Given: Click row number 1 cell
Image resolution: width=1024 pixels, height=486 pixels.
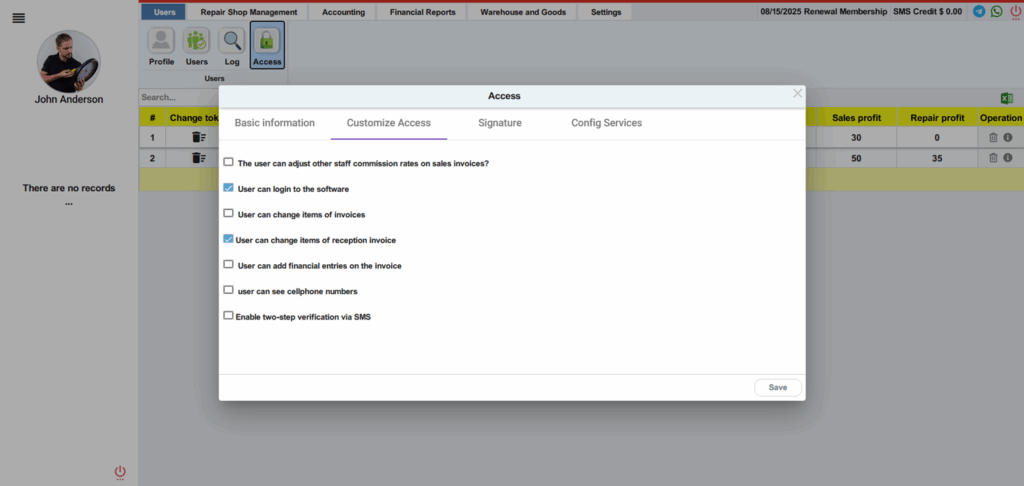Looking at the screenshot, I should (152, 138).
